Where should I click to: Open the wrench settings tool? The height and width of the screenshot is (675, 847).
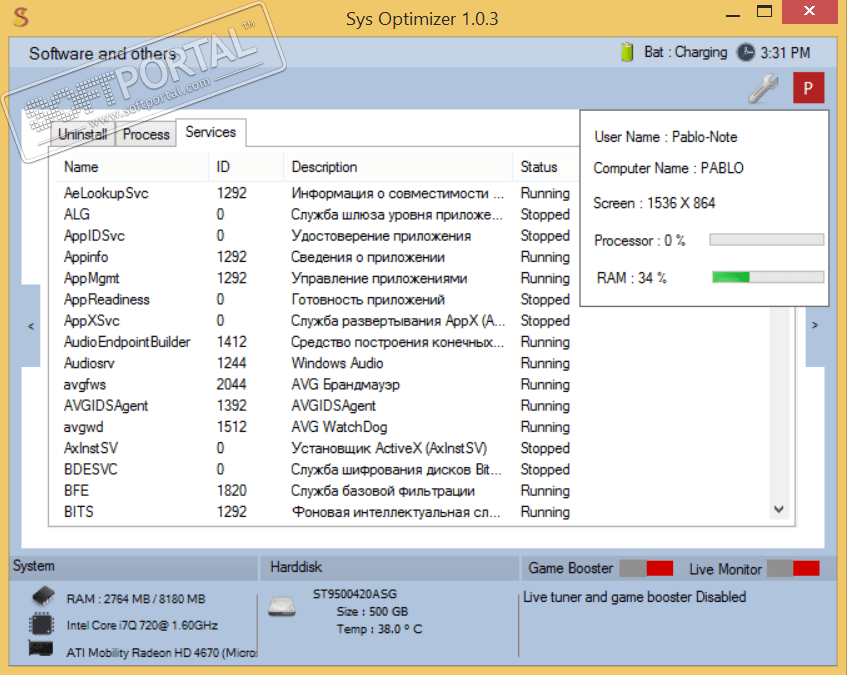coord(763,89)
